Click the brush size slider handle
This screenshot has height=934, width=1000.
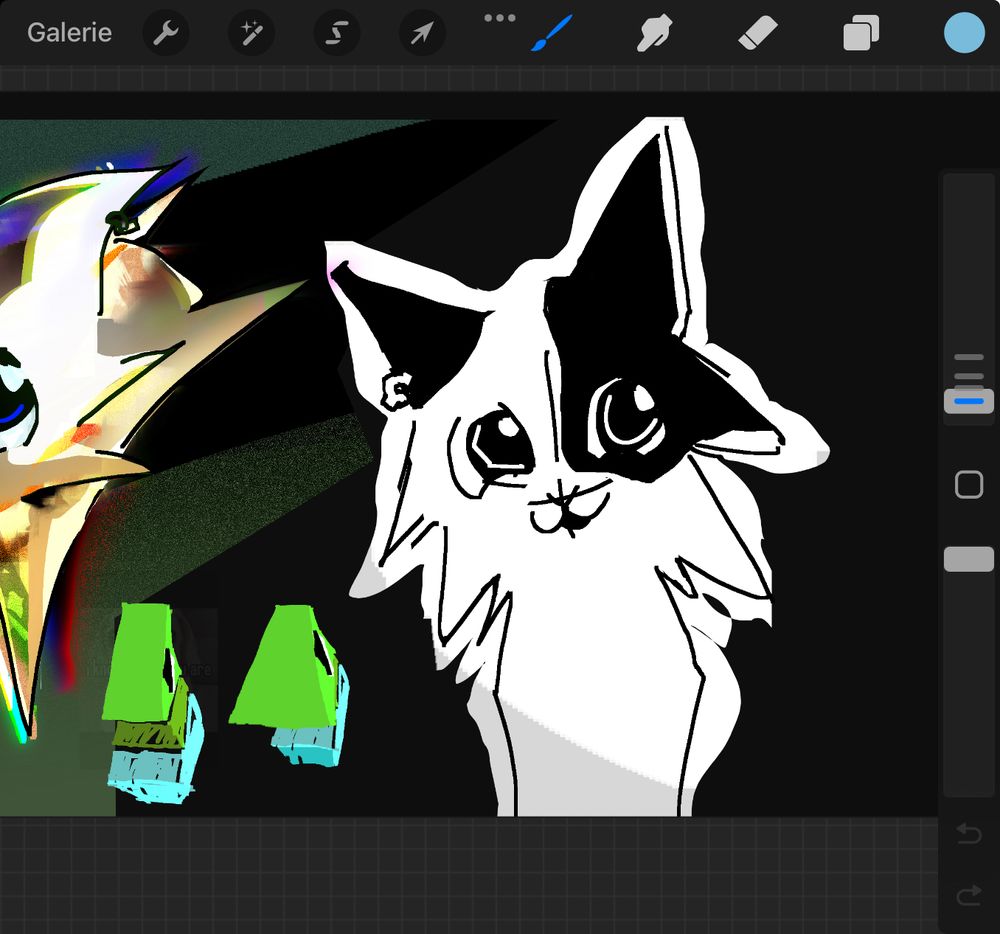coord(968,400)
